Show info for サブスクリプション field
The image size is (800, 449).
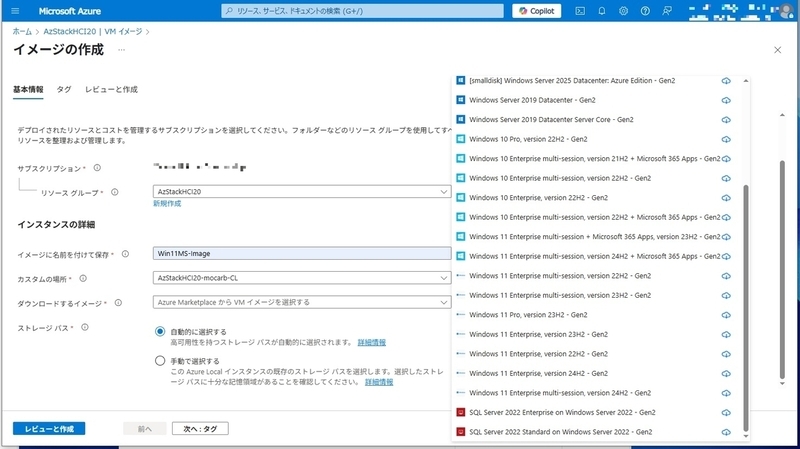click(97, 168)
